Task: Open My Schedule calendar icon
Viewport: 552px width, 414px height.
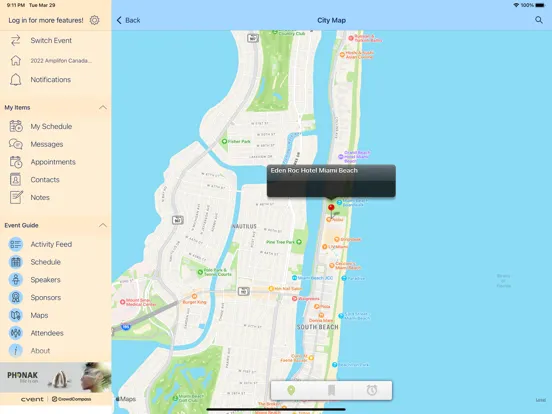Action: coord(16,126)
